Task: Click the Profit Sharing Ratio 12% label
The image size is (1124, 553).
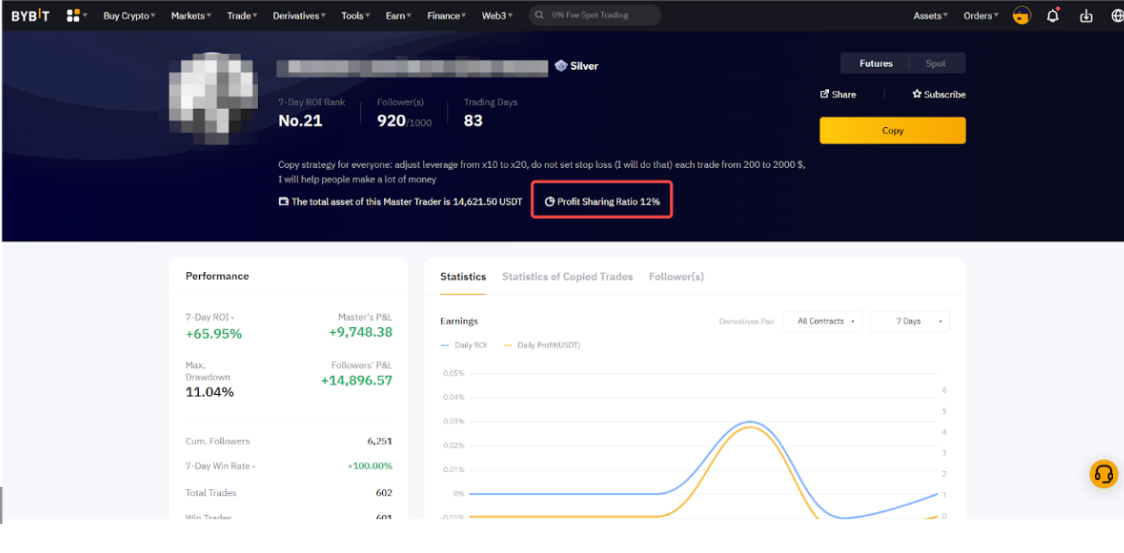Action: 602,201
